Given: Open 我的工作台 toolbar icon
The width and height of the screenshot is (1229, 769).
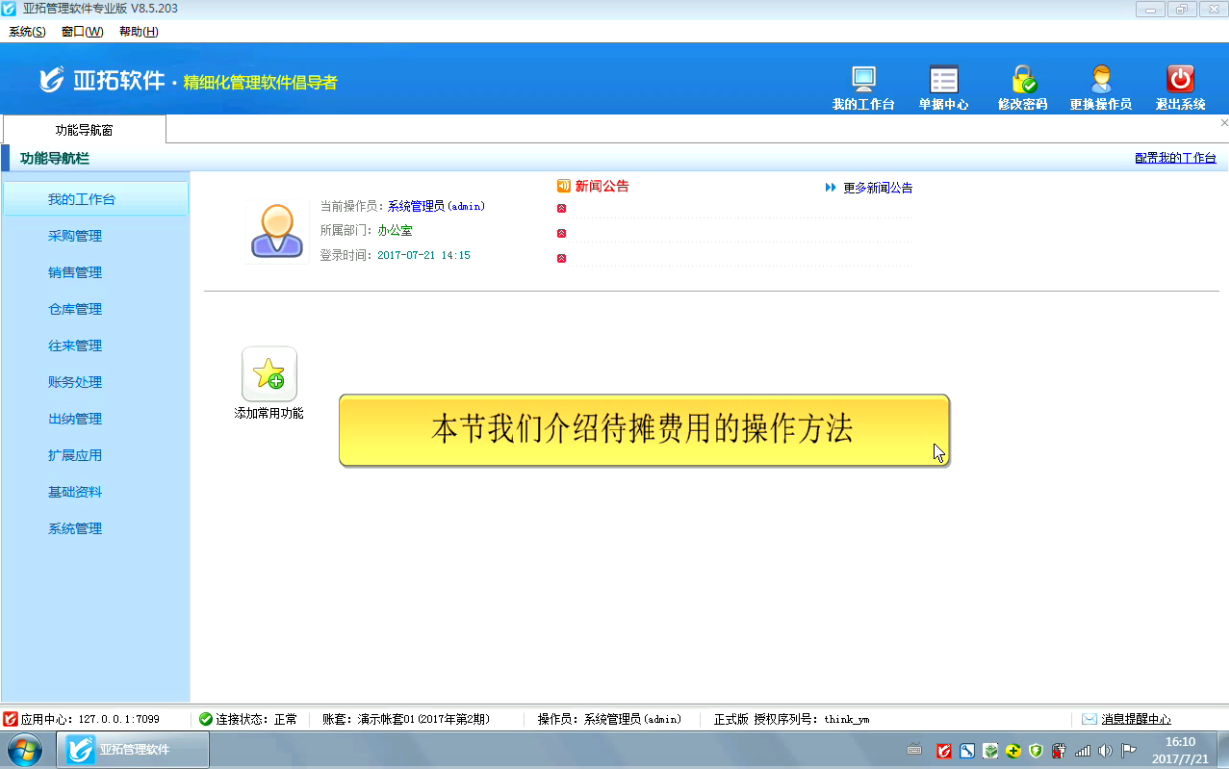Looking at the screenshot, I should pyautogui.click(x=863, y=80).
